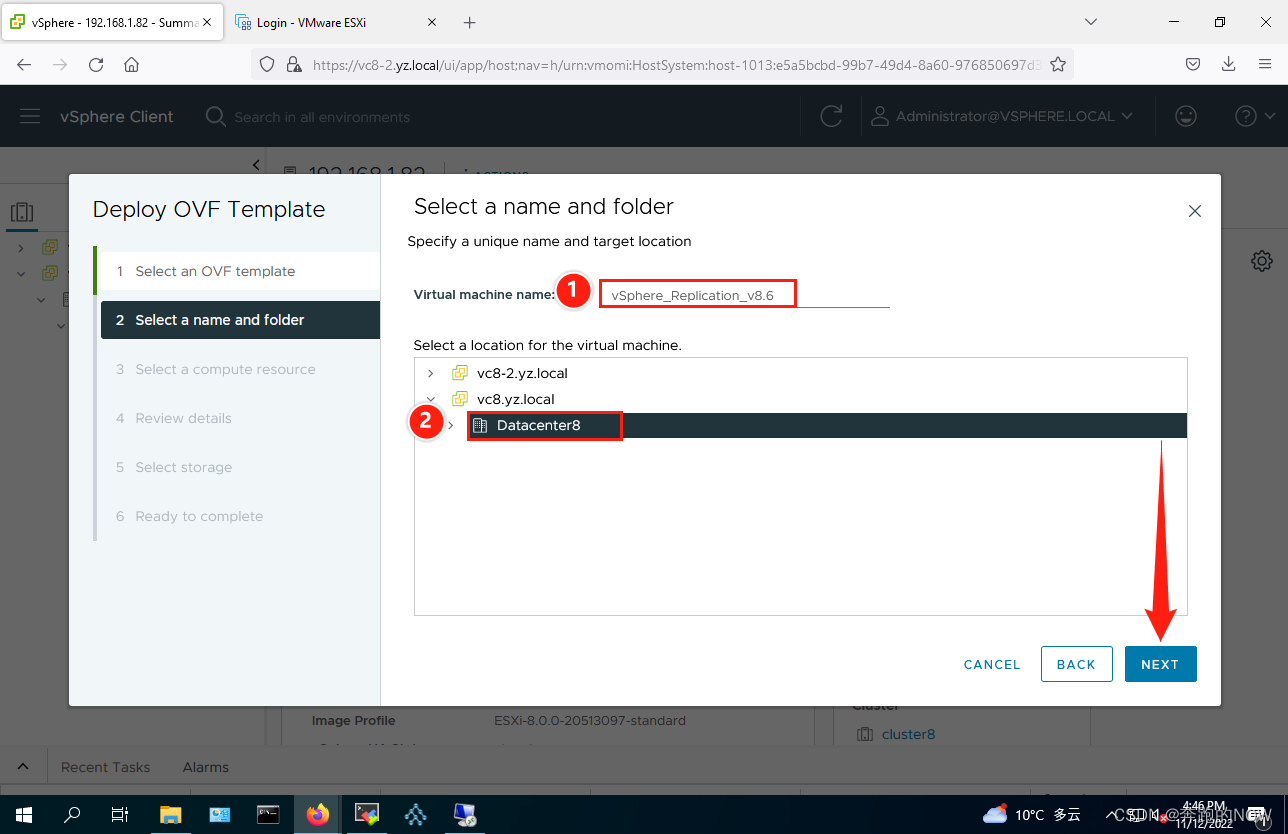
Task: Click the taskbar search magnifier
Action: click(x=72, y=815)
